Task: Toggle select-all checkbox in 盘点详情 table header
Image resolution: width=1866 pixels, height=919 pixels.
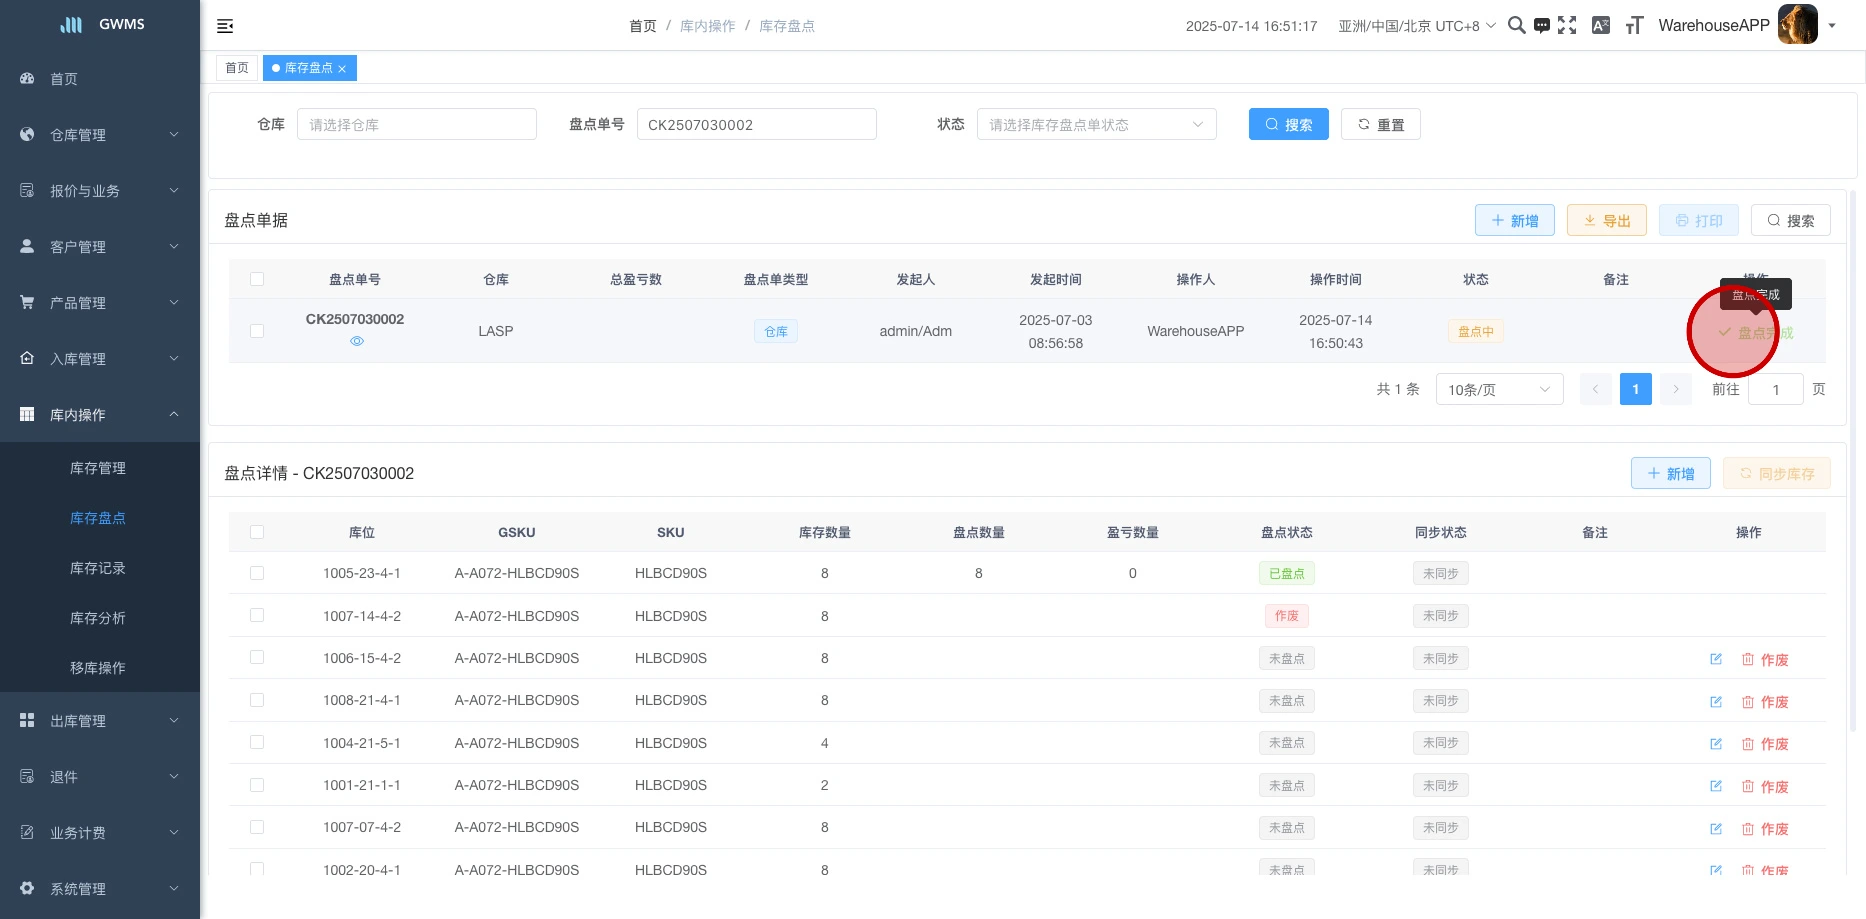Action: point(257,532)
